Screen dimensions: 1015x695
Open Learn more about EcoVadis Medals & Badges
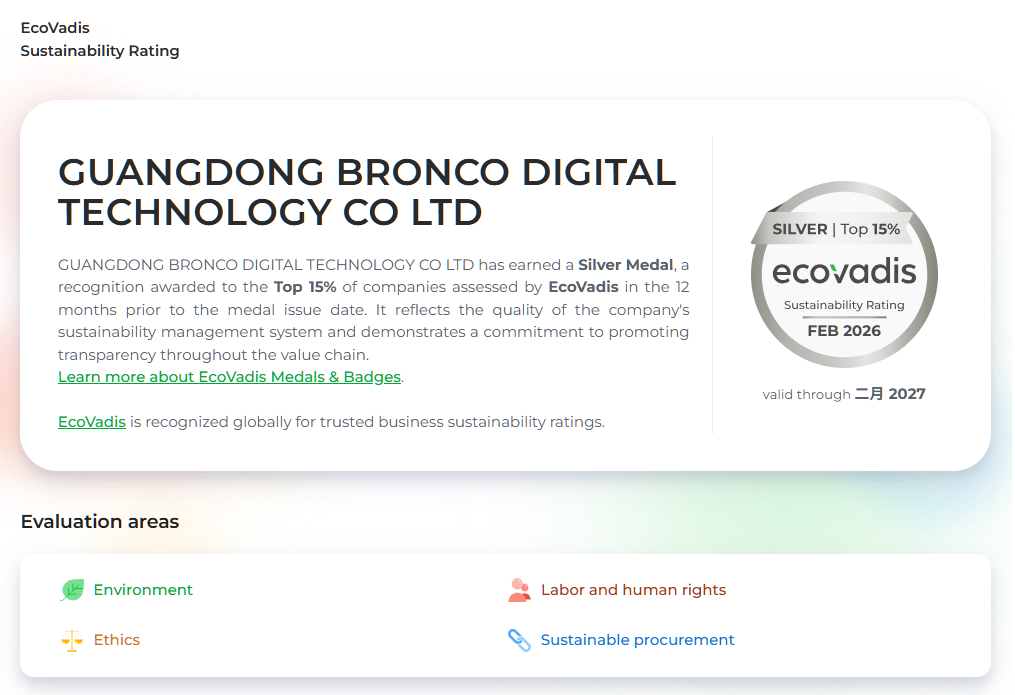coord(229,377)
